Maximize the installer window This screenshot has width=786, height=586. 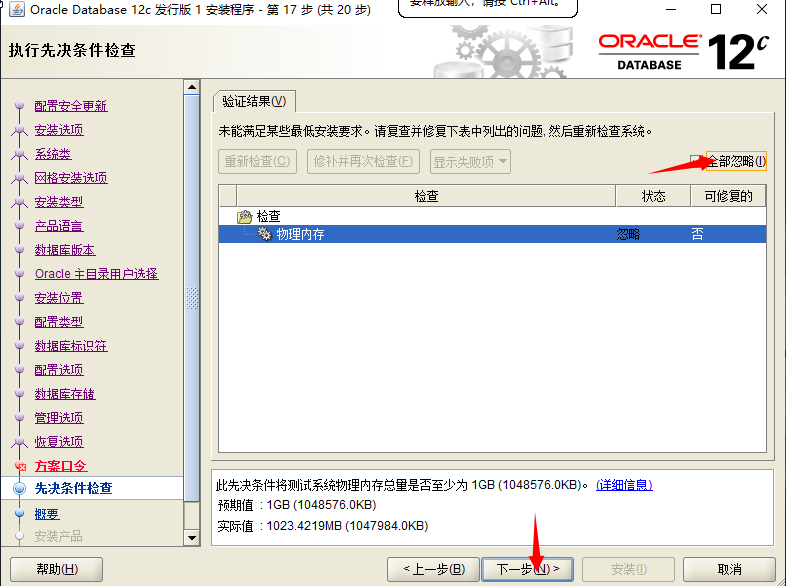(x=716, y=9)
